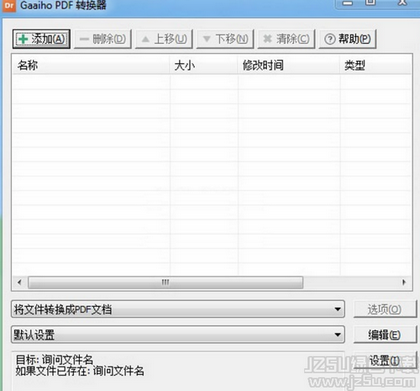Open the 默认设置 profile dropdown
Image resolution: width=420 pixels, height=391 pixels.
tap(178, 334)
